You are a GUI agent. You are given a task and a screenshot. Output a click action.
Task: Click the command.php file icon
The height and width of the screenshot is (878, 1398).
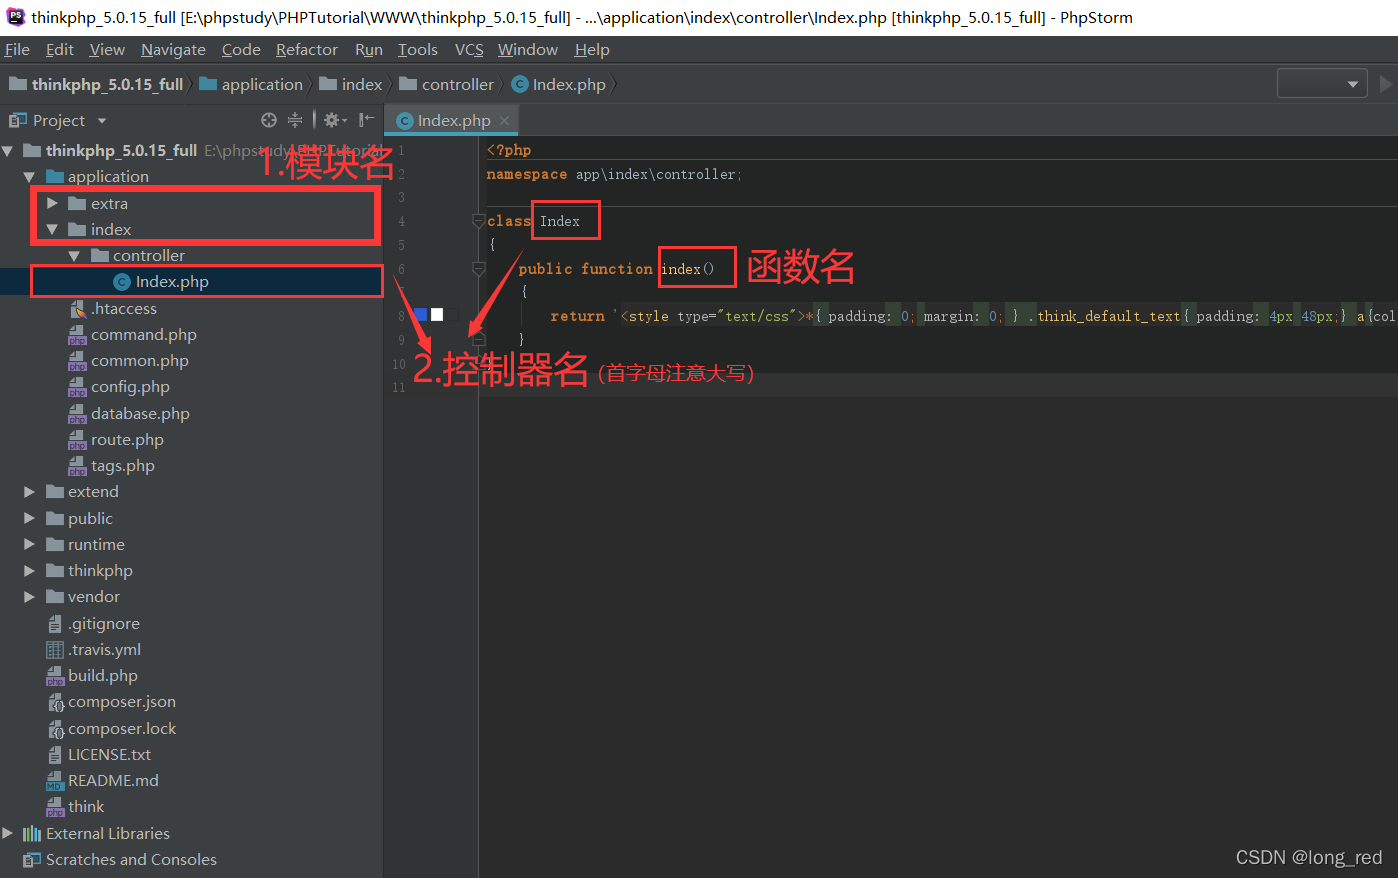pyautogui.click(x=78, y=335)
